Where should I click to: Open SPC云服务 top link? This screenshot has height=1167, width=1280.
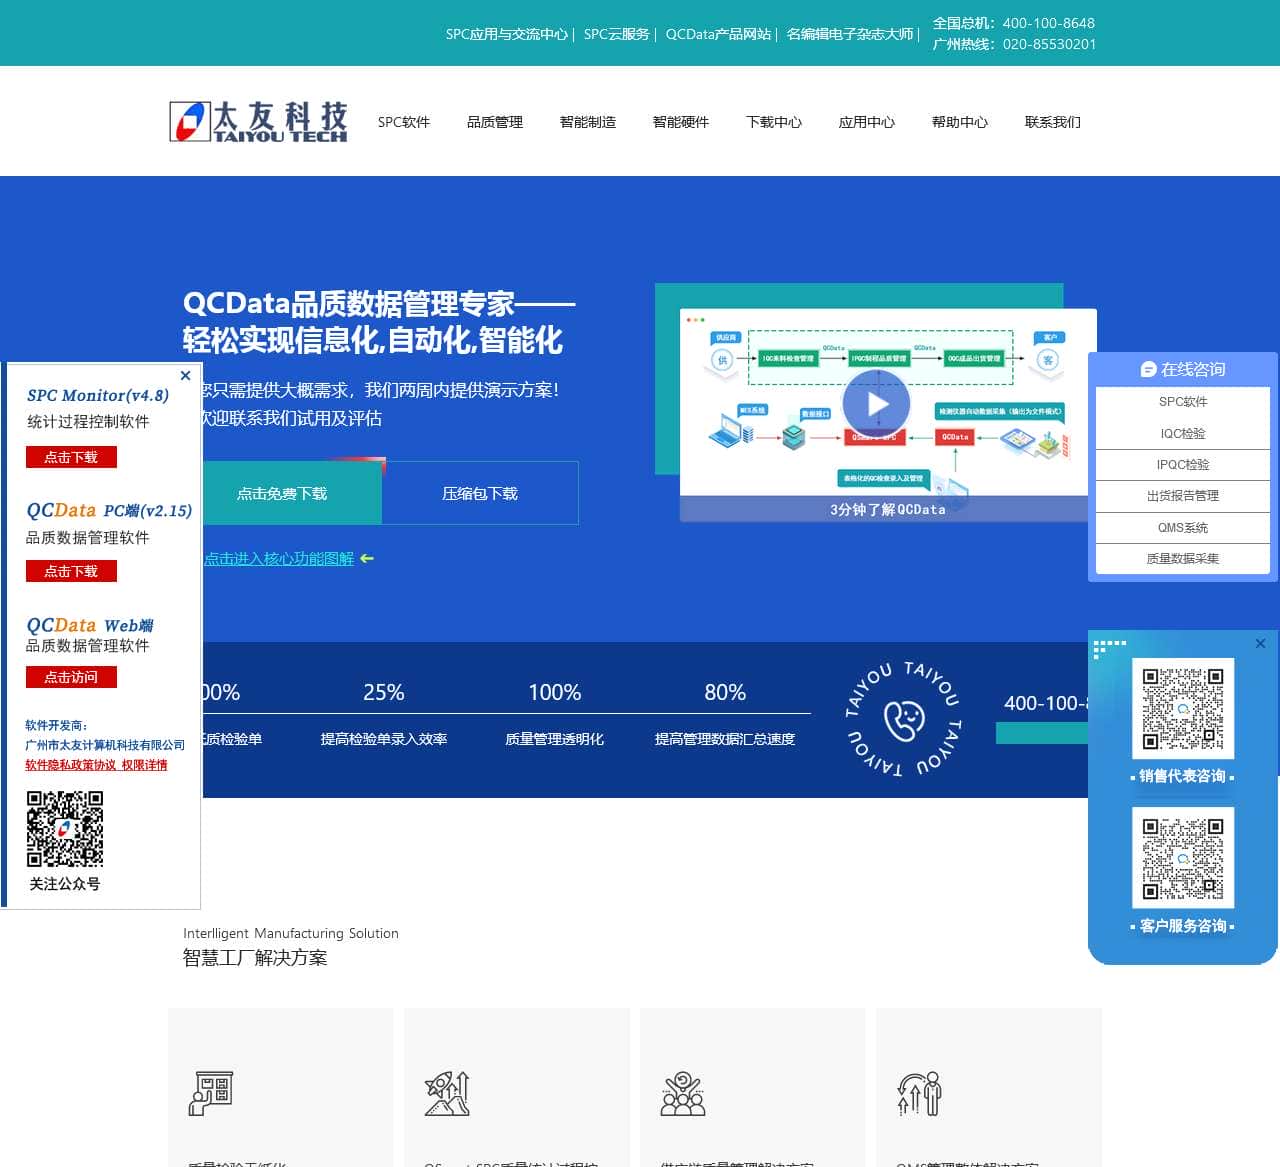[617, 34]
